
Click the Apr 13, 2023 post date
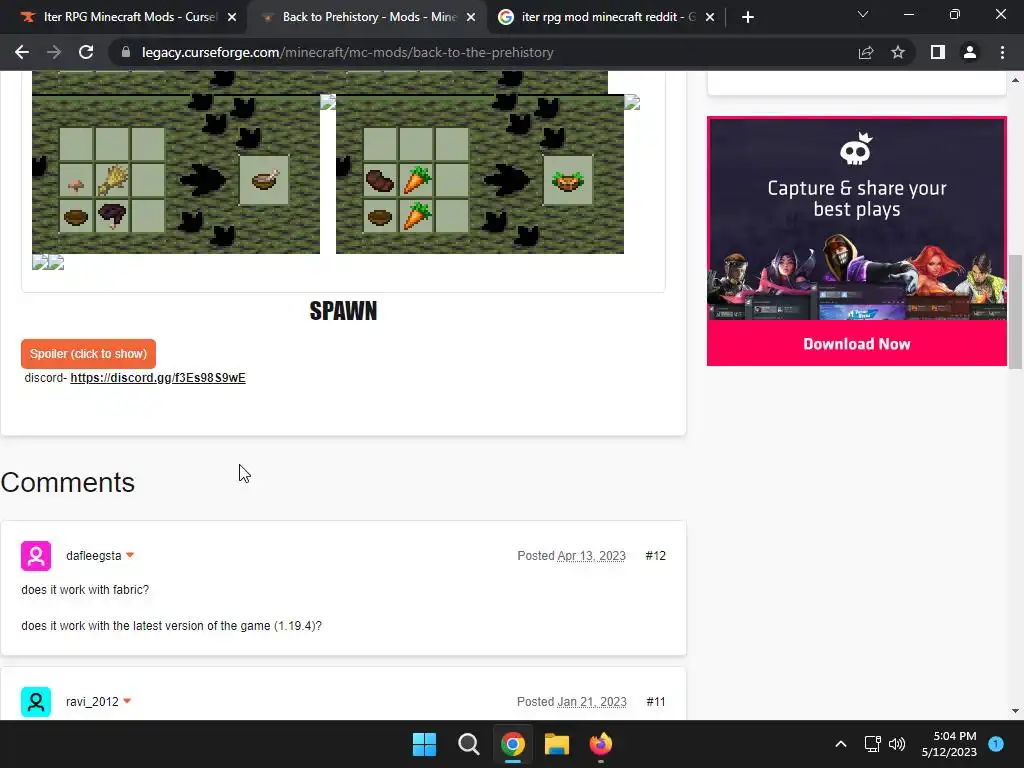pos(591,556)
